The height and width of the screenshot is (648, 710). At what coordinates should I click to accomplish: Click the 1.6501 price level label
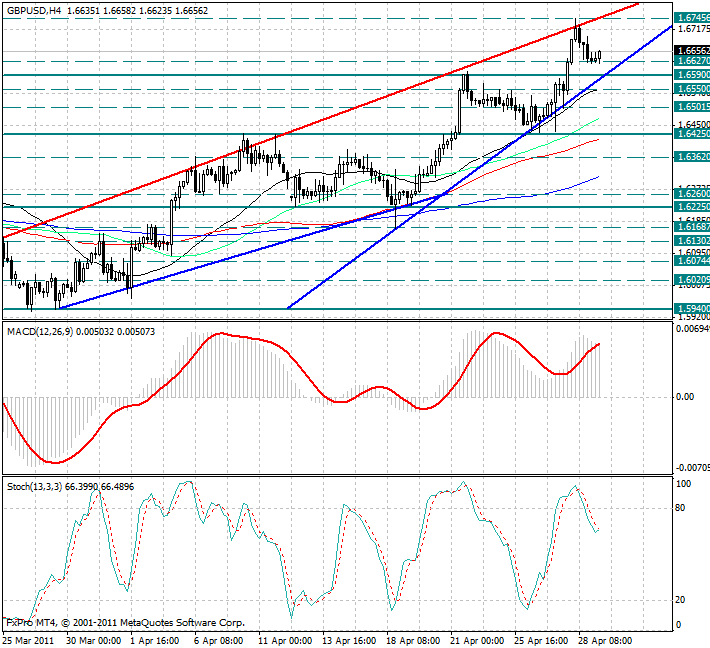[692, 107]
